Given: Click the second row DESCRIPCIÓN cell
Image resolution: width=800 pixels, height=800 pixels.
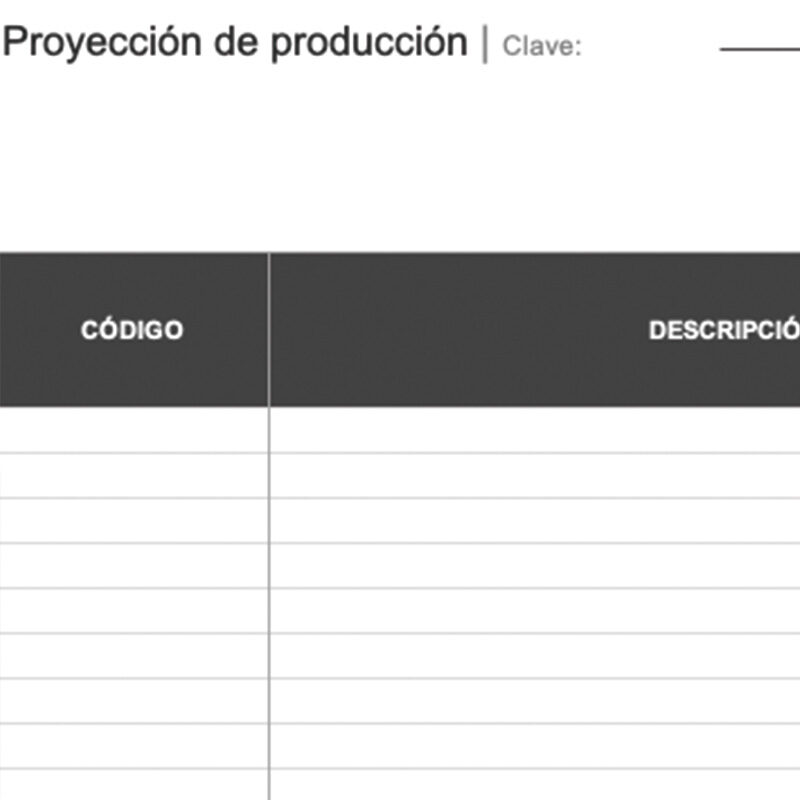Looking at the screenshot, I should click(535, 475).
